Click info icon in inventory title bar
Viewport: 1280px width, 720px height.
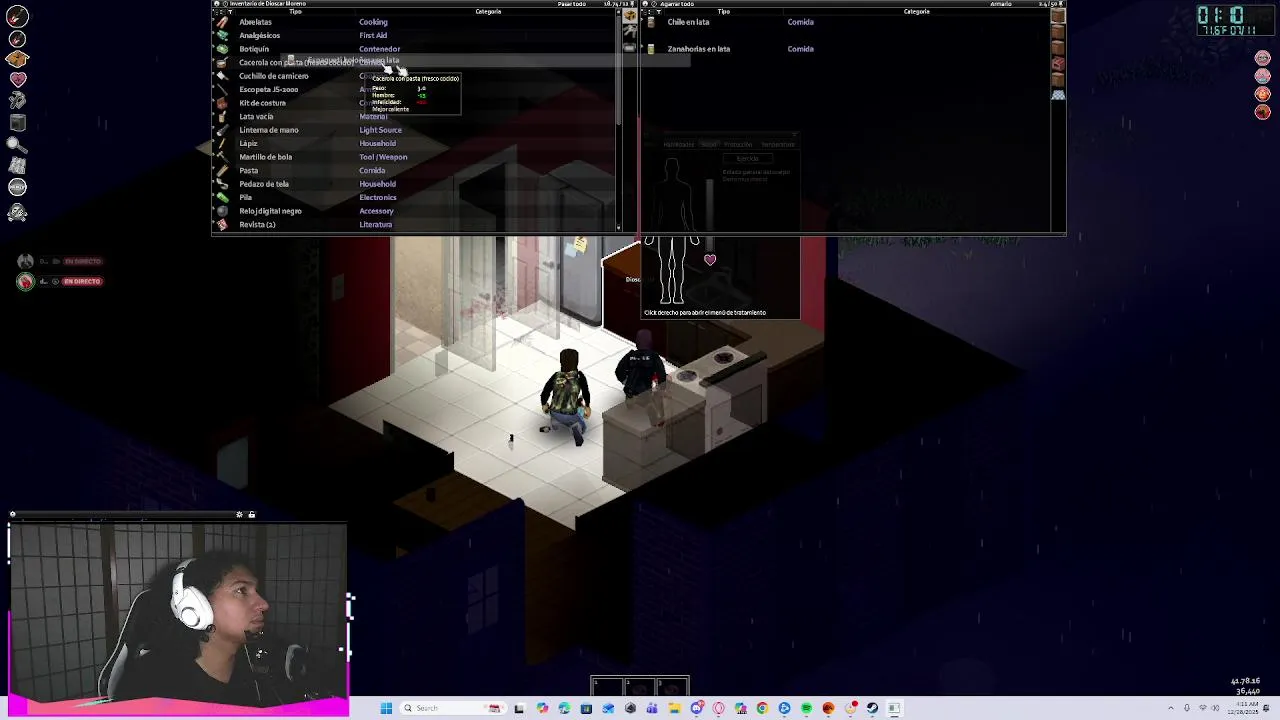(224, 4)
